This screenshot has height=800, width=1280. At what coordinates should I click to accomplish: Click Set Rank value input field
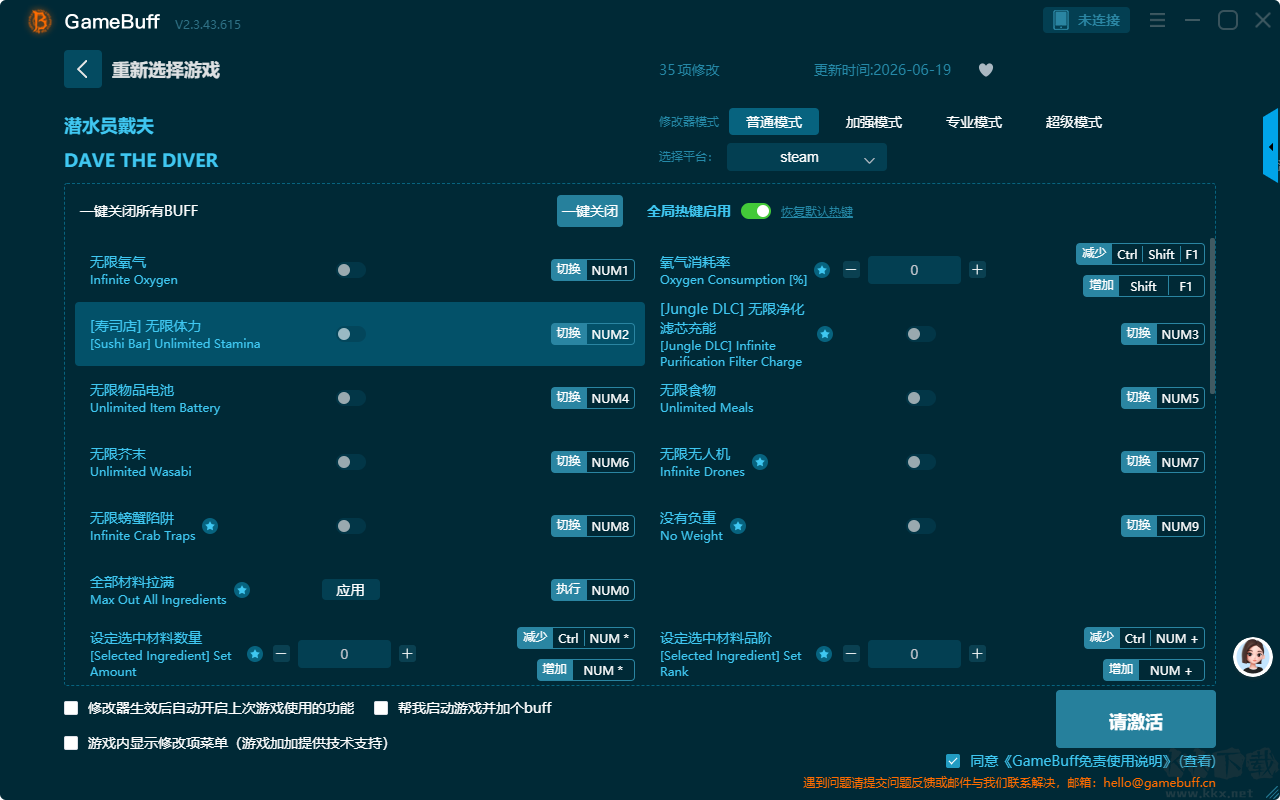(x=914, y=654)
